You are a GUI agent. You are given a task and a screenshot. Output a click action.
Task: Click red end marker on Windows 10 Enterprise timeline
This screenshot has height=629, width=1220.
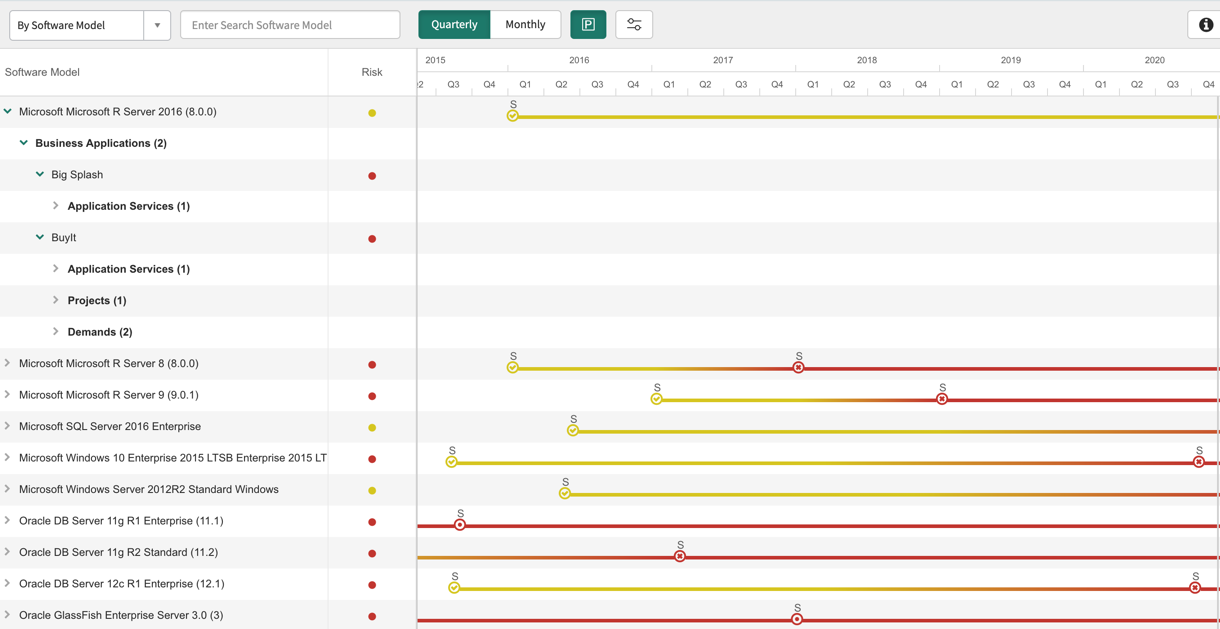[1199, 462]
